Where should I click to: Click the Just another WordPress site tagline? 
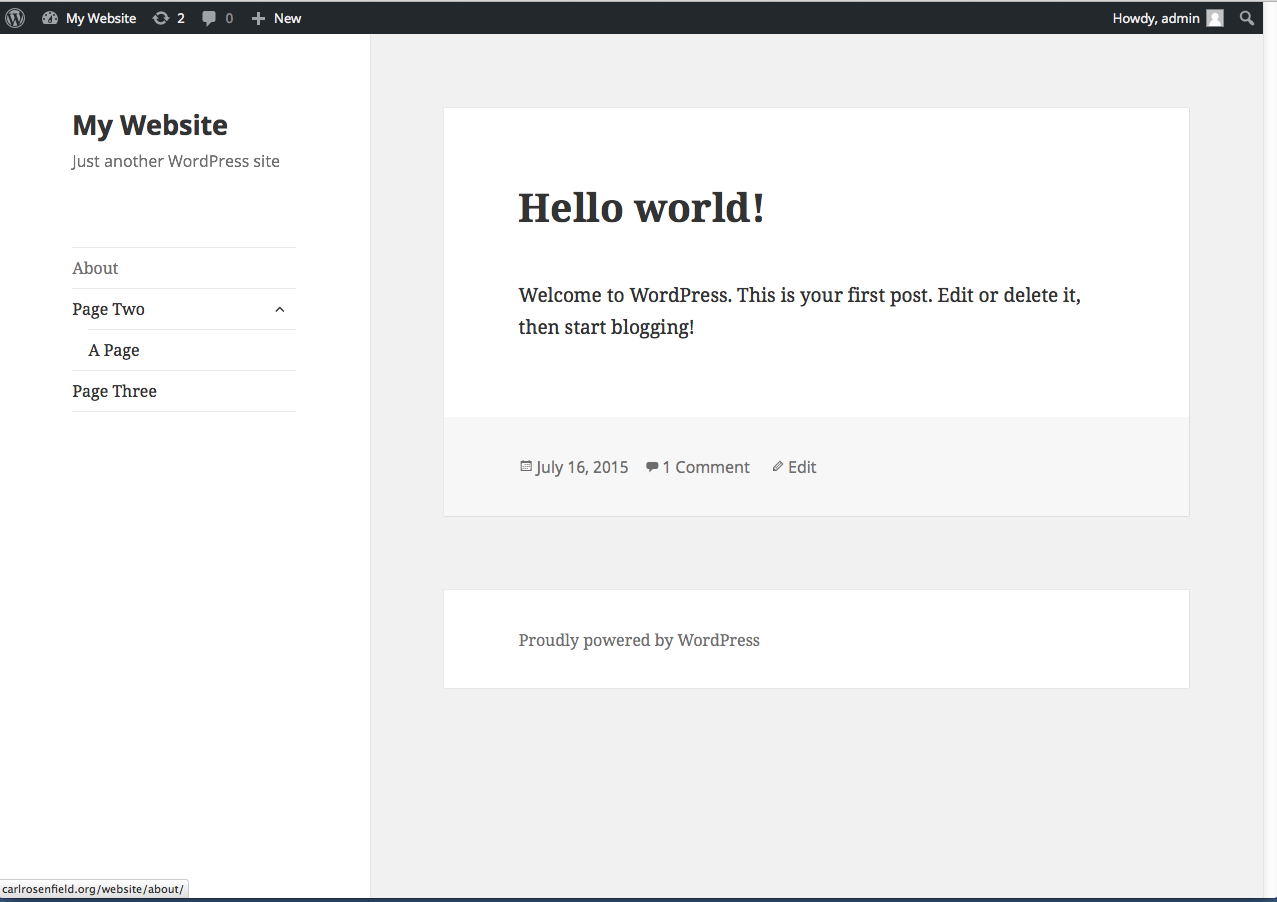[x=176, y=161]
